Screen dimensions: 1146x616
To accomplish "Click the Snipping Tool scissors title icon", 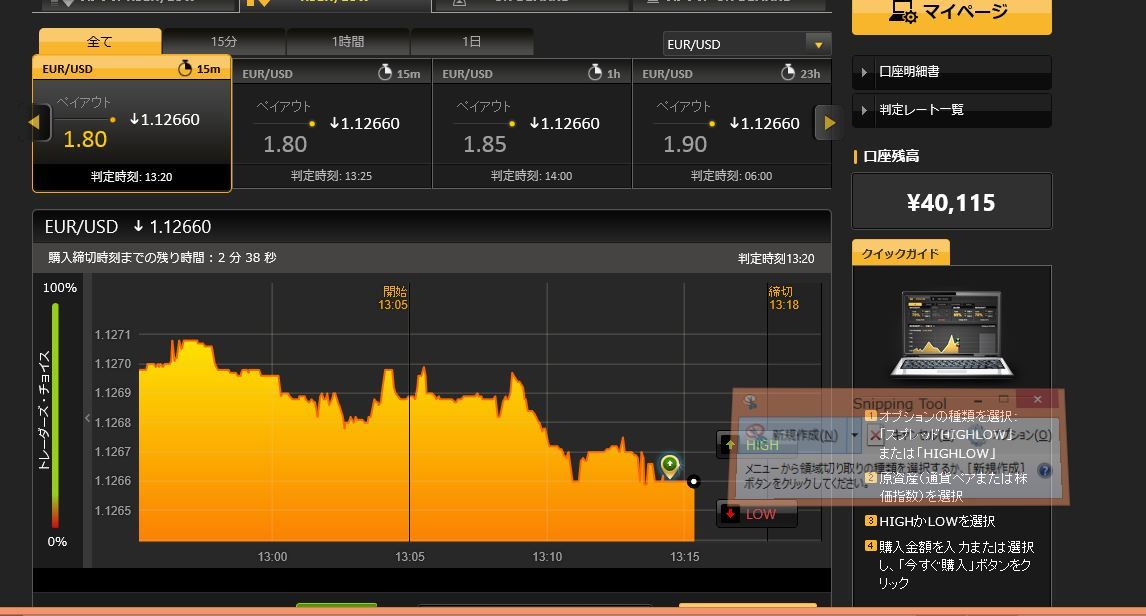I will tap(750, 401).
